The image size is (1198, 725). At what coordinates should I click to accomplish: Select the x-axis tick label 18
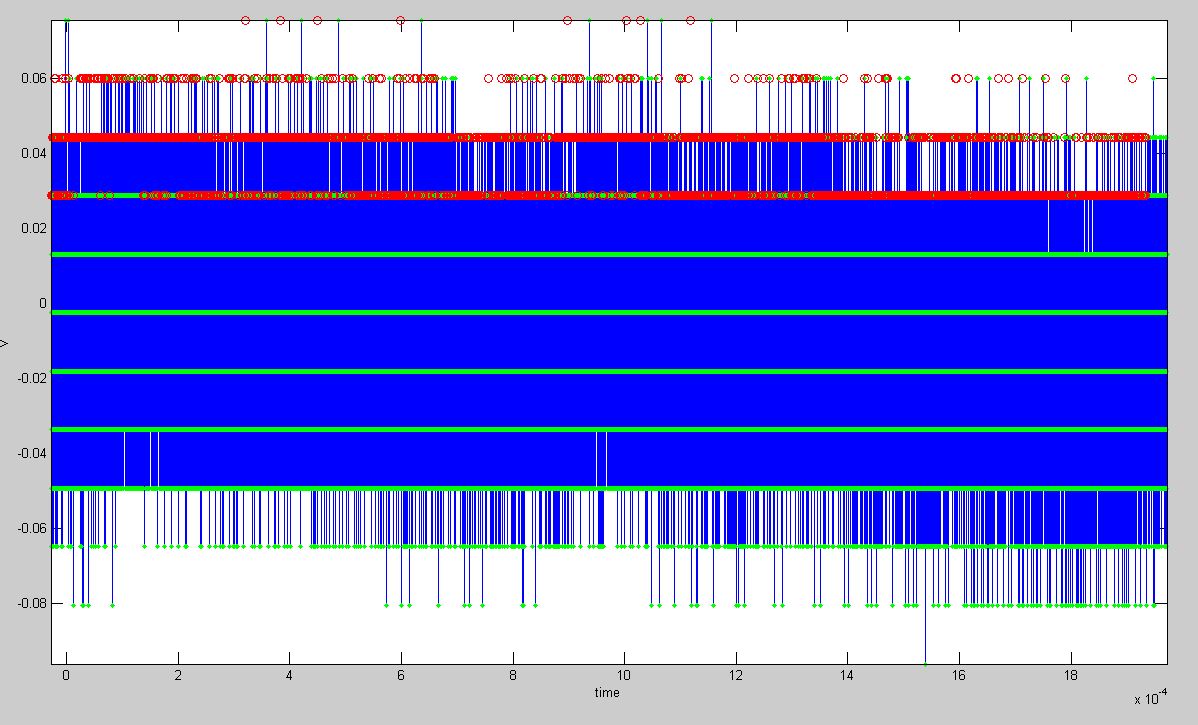click(x=1071, y=675)
